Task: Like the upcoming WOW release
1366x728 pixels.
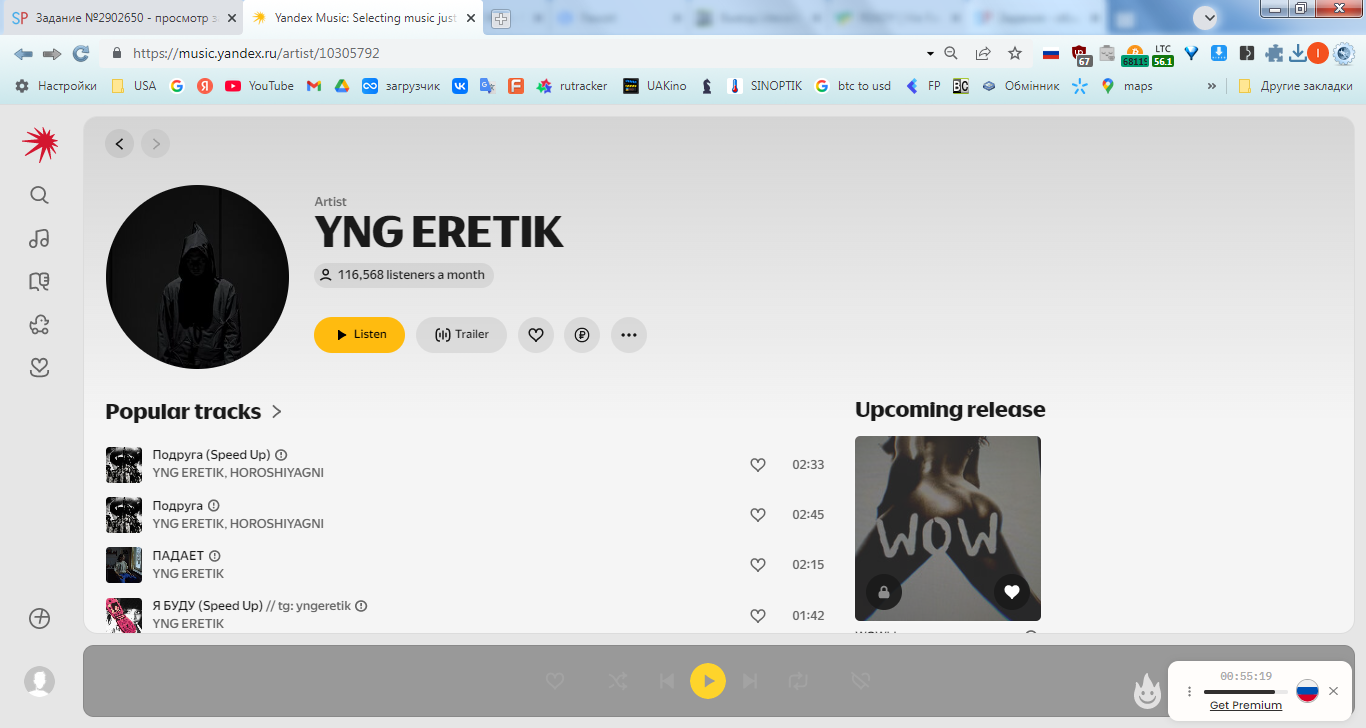Action: click(1012, 592)
